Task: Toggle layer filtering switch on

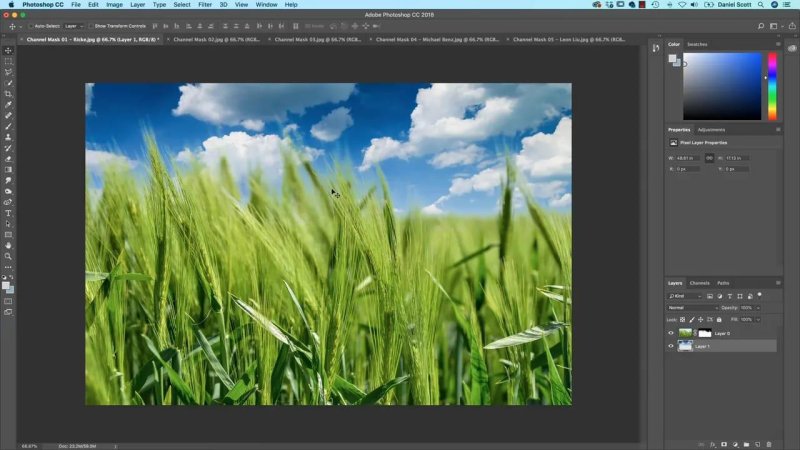Action: 760,295
